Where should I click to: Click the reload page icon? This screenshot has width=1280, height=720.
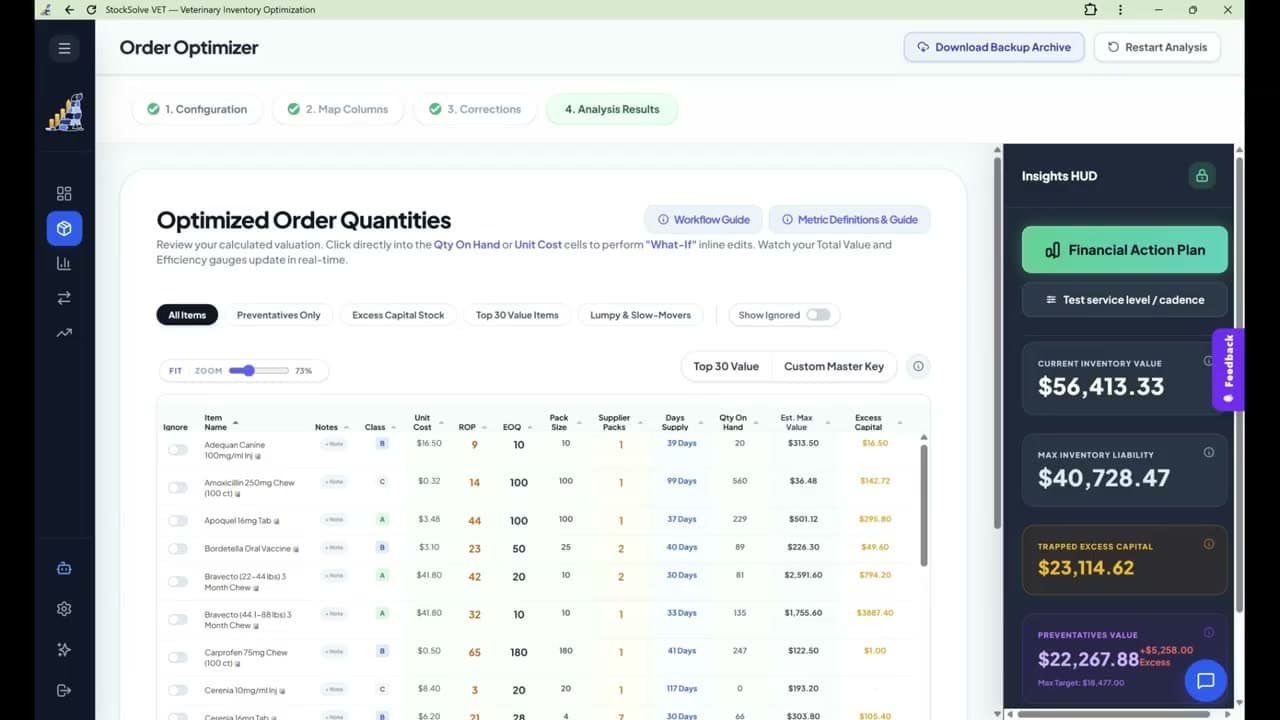click(91, 10)
